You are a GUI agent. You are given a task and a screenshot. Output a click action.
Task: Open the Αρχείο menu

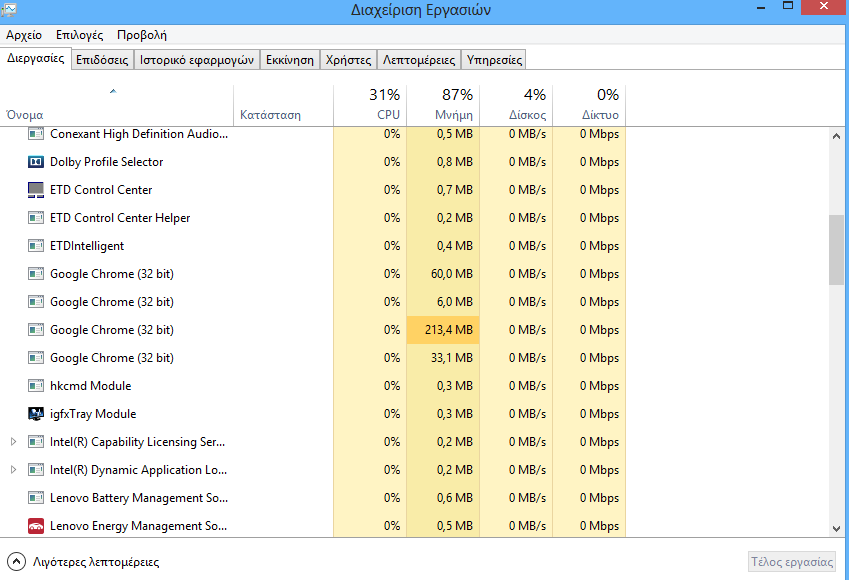point(24,35)
